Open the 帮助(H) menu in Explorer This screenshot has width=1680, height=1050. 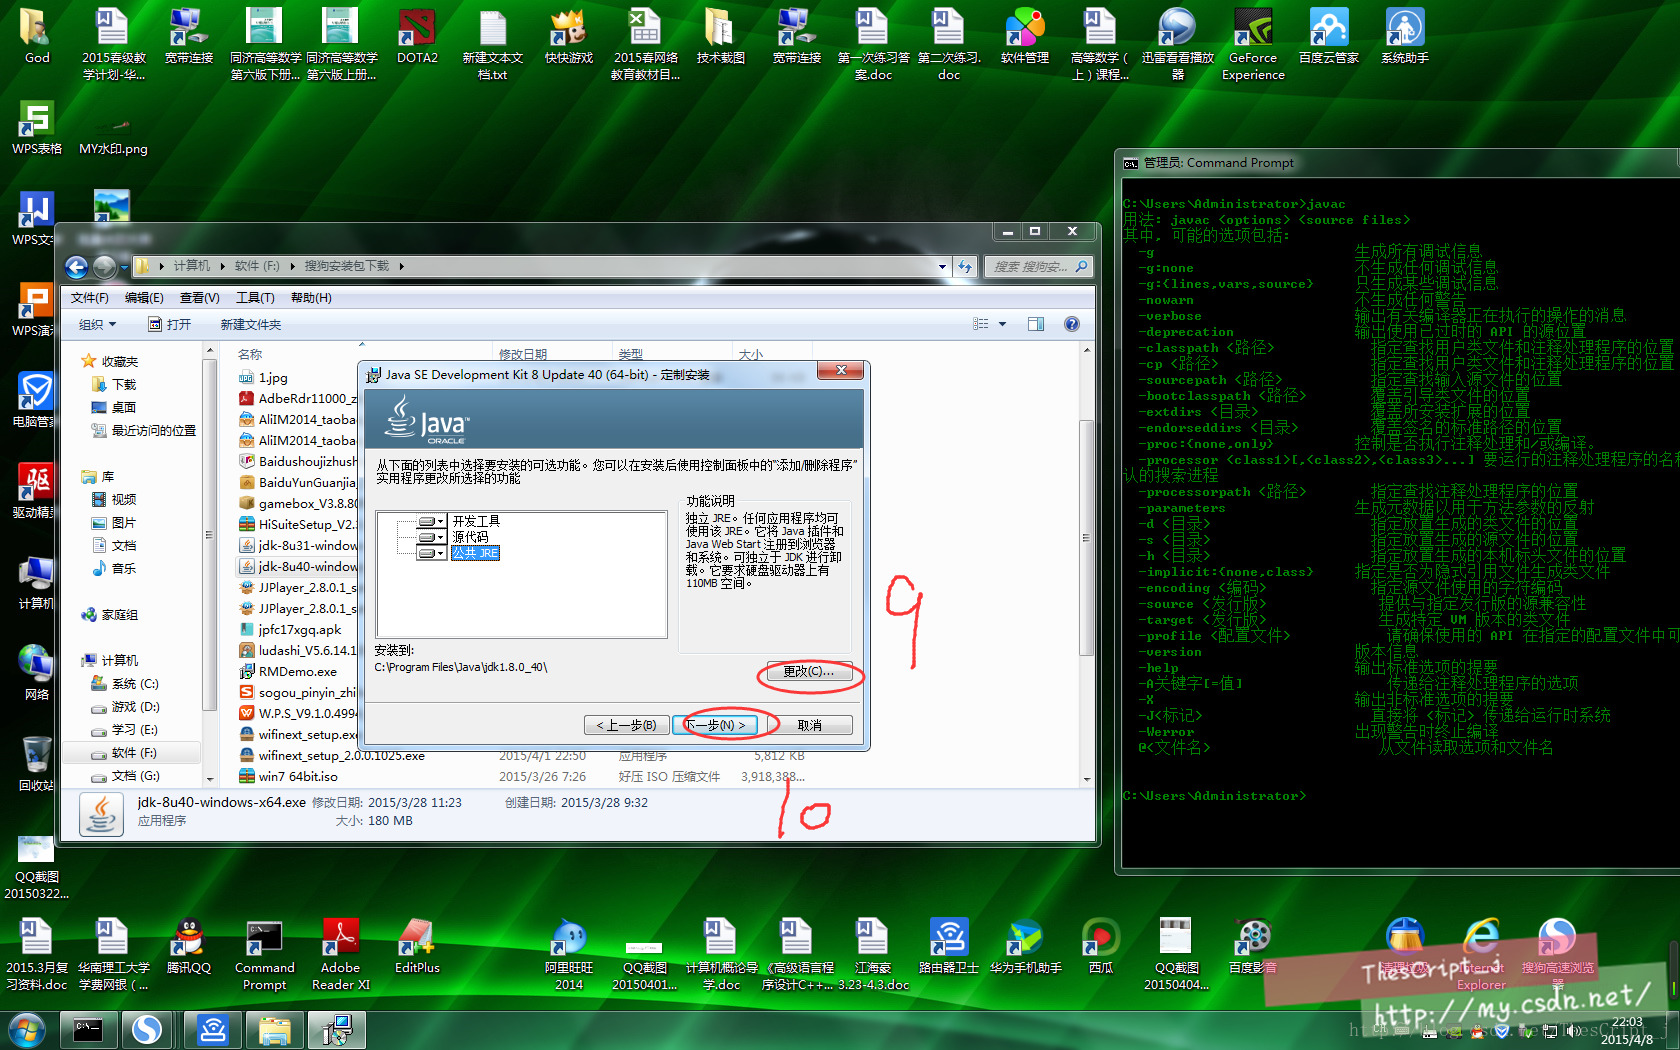coord(311,298)
